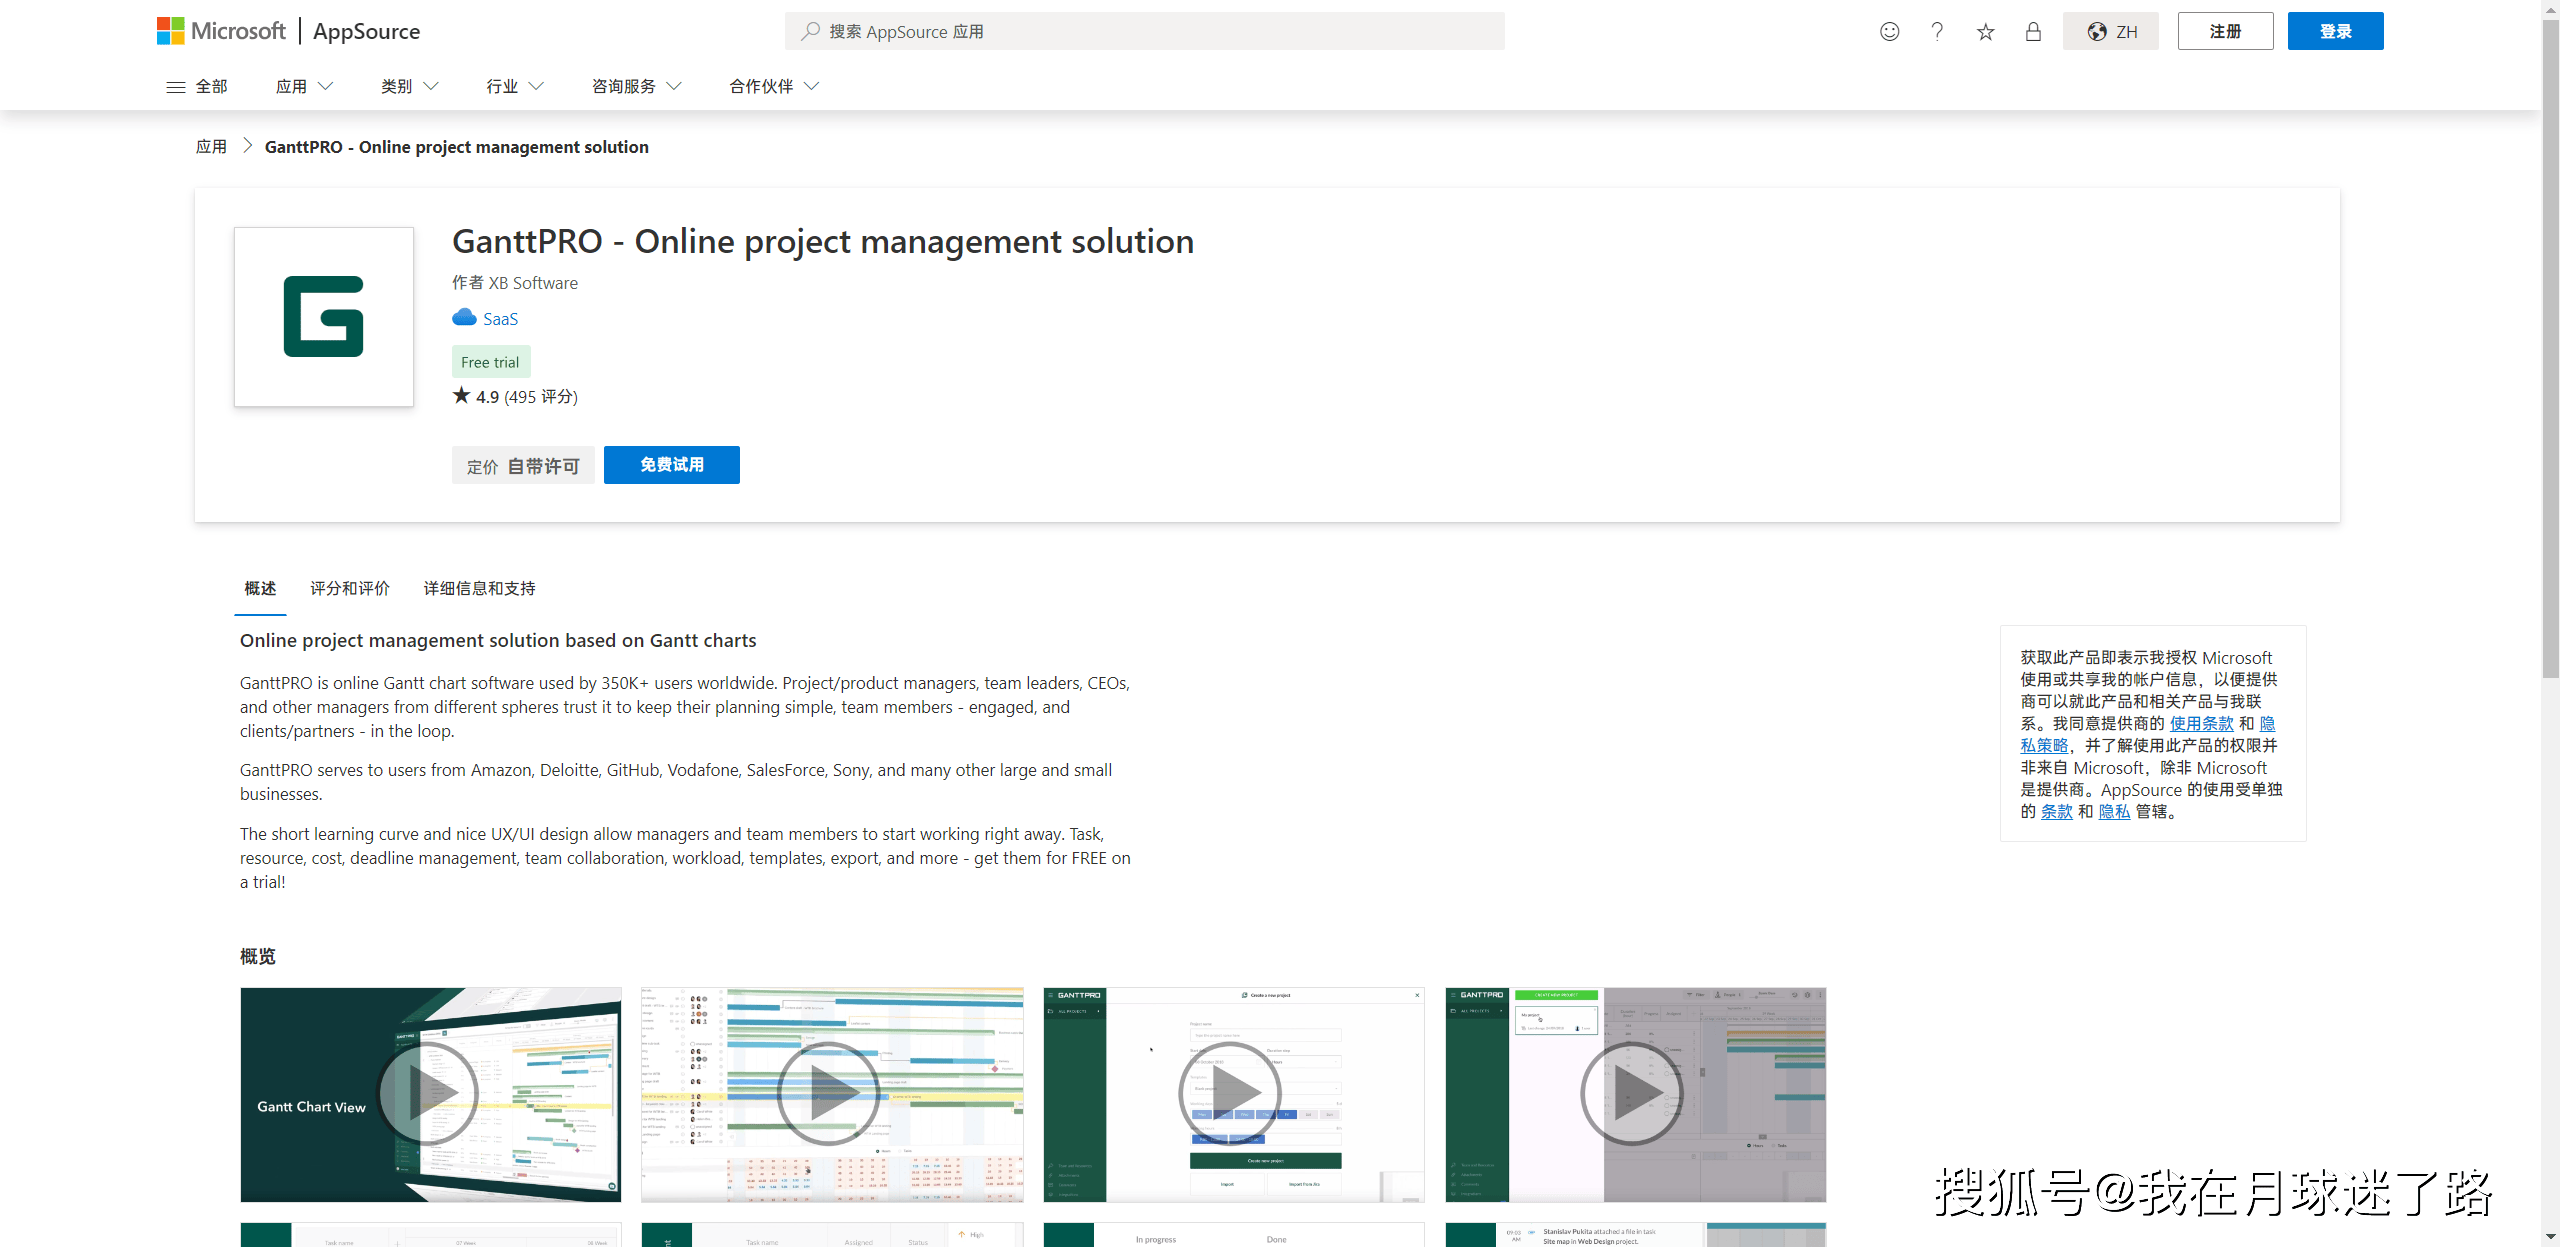Click the 详细信息和支持 details tab
The height and width of the screenshot is (1247, 2560).
478,588
